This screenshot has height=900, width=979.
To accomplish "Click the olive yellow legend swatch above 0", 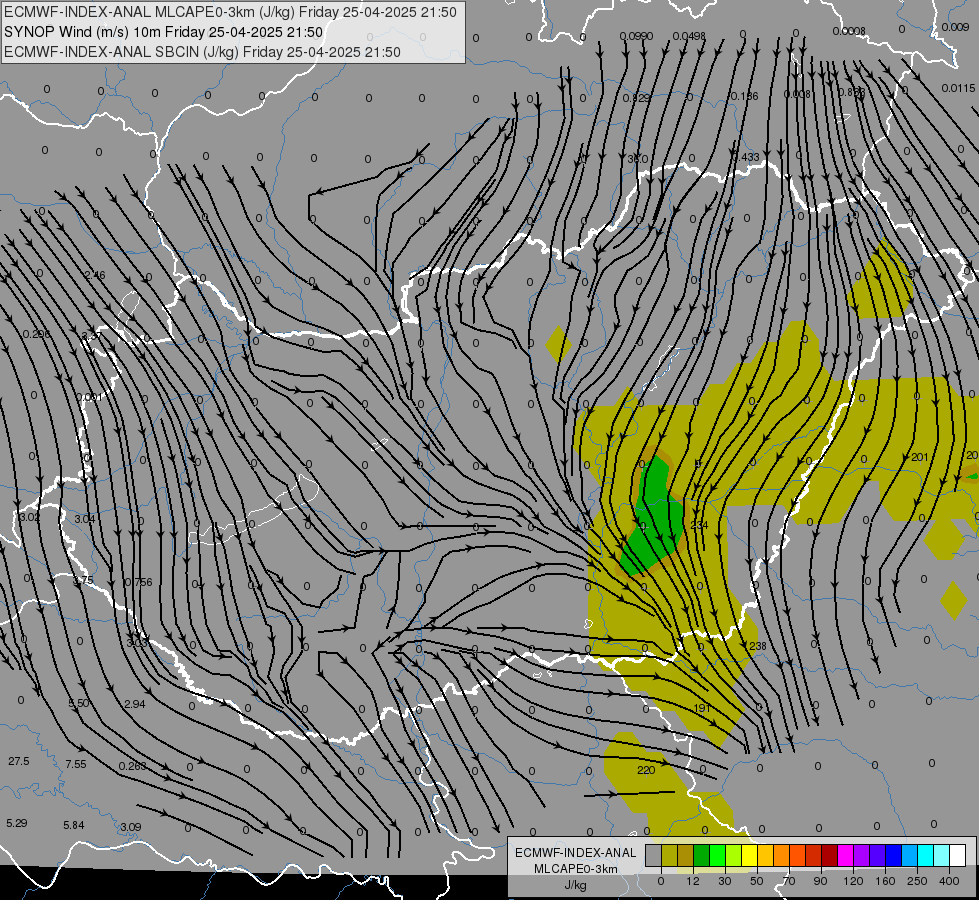I will coord(669,855).
